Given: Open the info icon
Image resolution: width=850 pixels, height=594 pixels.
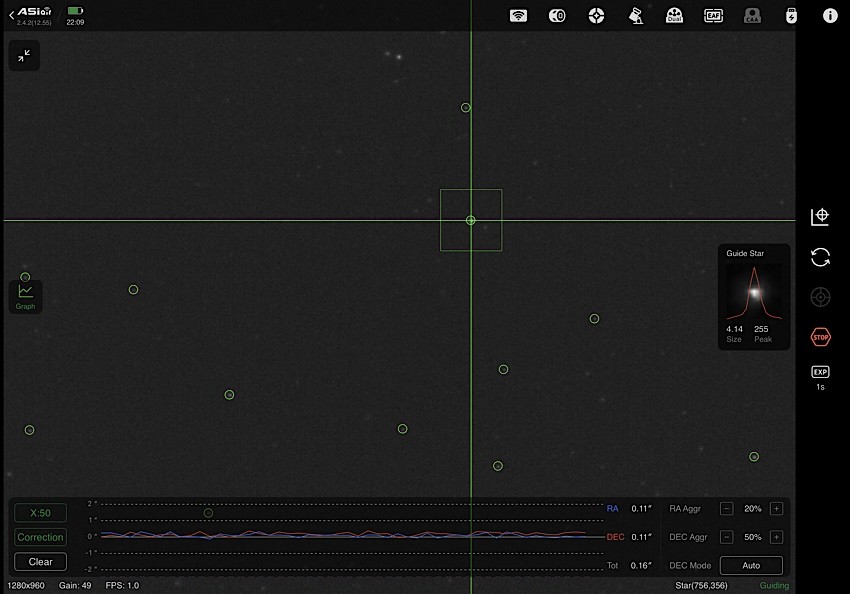Looking at the screenshot, I should (830, 15).
